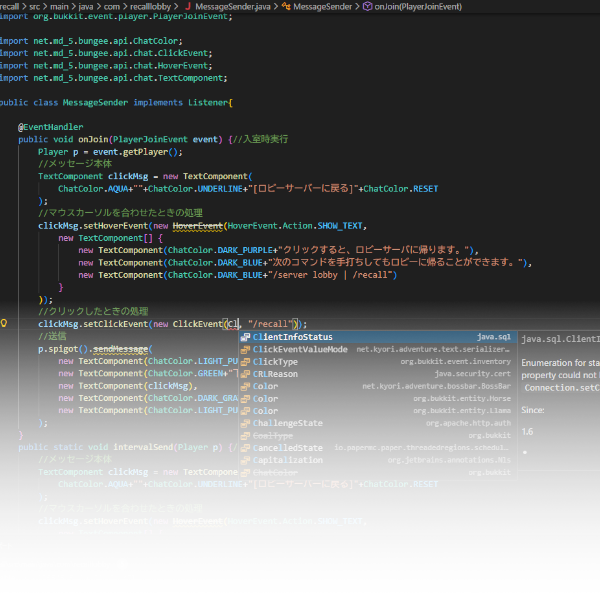Click the icon beside ChallengeState suggestion
This screenshot has height=600, width=600.
tap(245, 423)
